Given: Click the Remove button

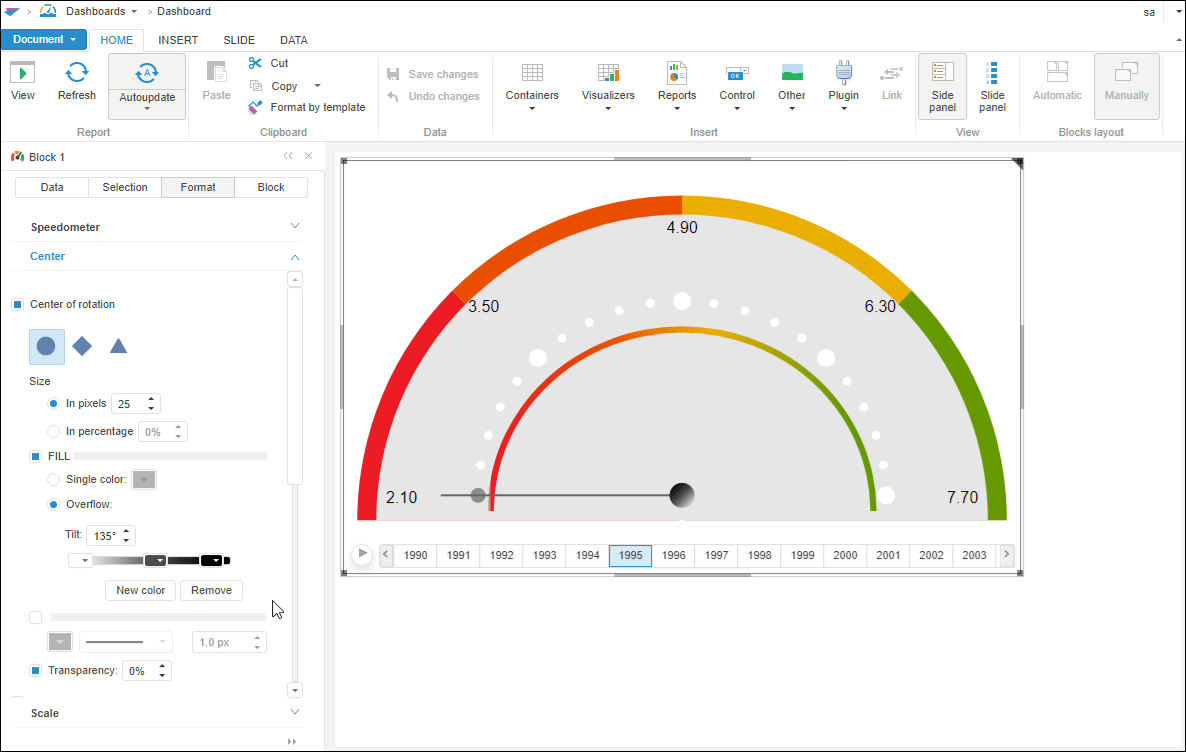Looking at the screenshot, I should tap(211, 590).
